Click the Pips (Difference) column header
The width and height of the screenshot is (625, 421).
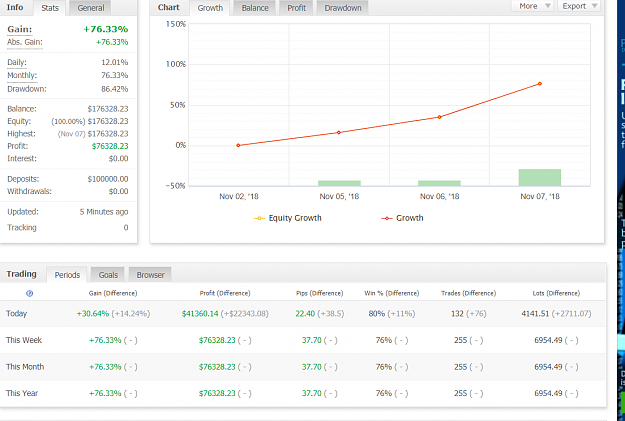pos(319,293)
